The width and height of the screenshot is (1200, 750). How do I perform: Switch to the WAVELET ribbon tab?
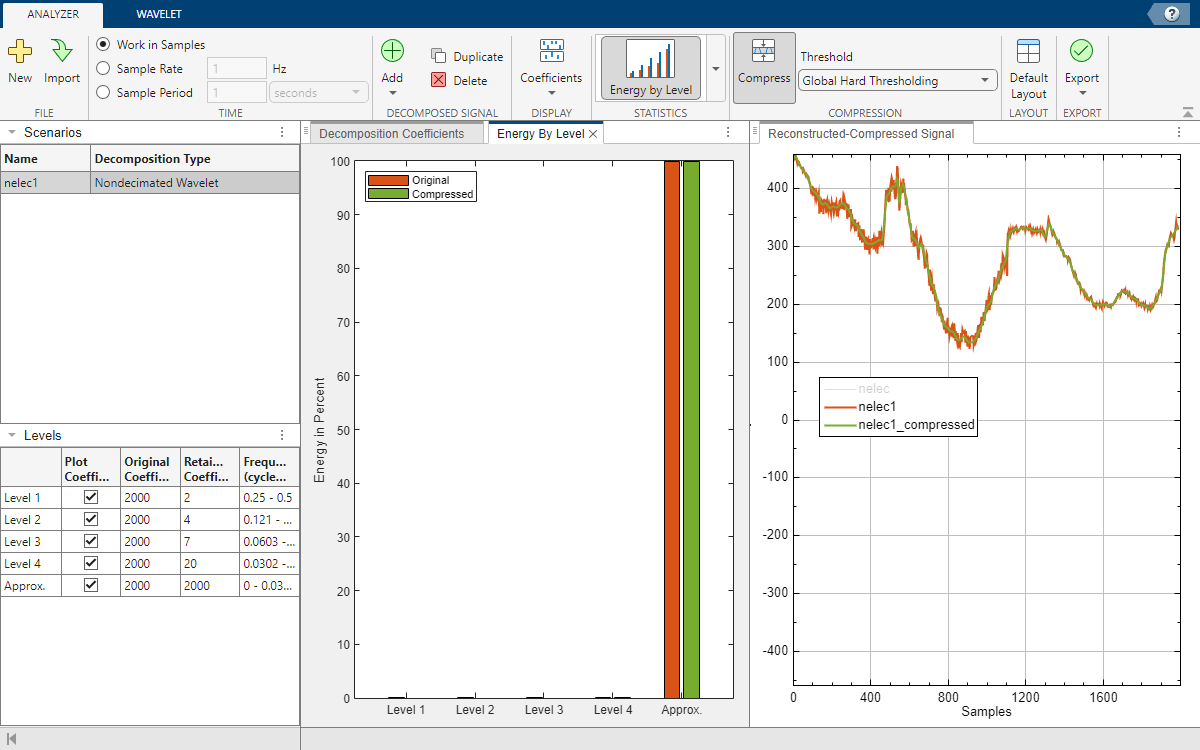click(x=159, y=14)
